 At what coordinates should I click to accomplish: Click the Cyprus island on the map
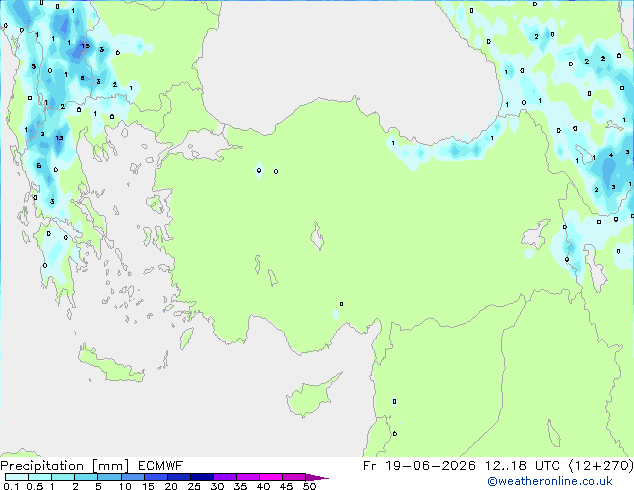[309, 398]
